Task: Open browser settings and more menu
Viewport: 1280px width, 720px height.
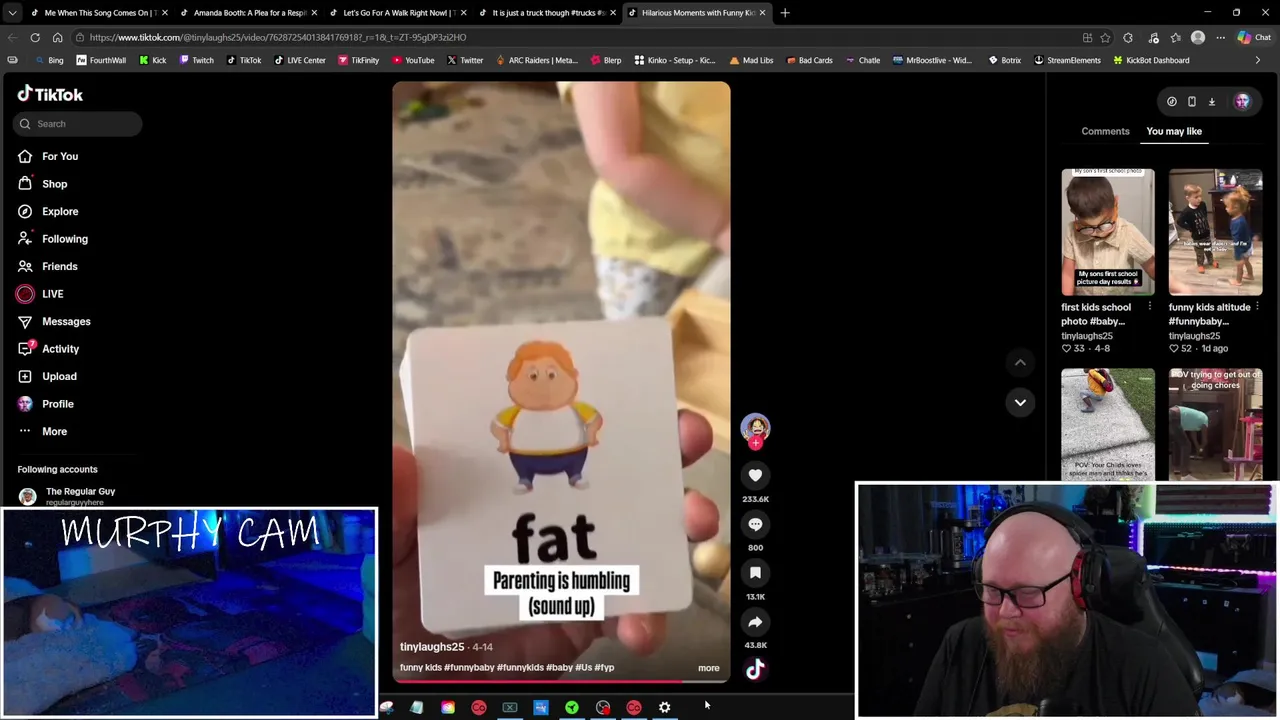Action: point(1220,37)
